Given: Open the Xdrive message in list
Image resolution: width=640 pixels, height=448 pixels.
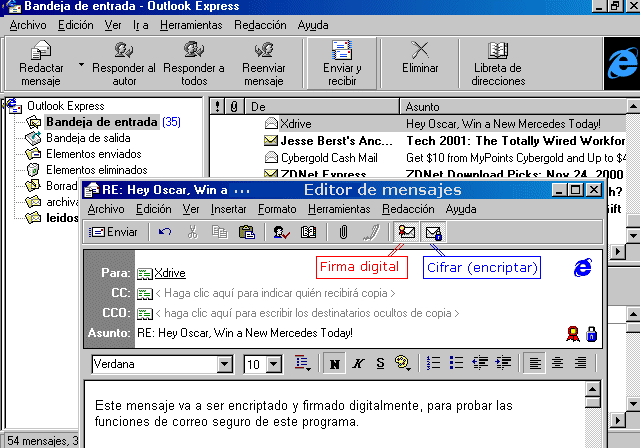Looking at the screenshot, I should (x=418, y=124).
